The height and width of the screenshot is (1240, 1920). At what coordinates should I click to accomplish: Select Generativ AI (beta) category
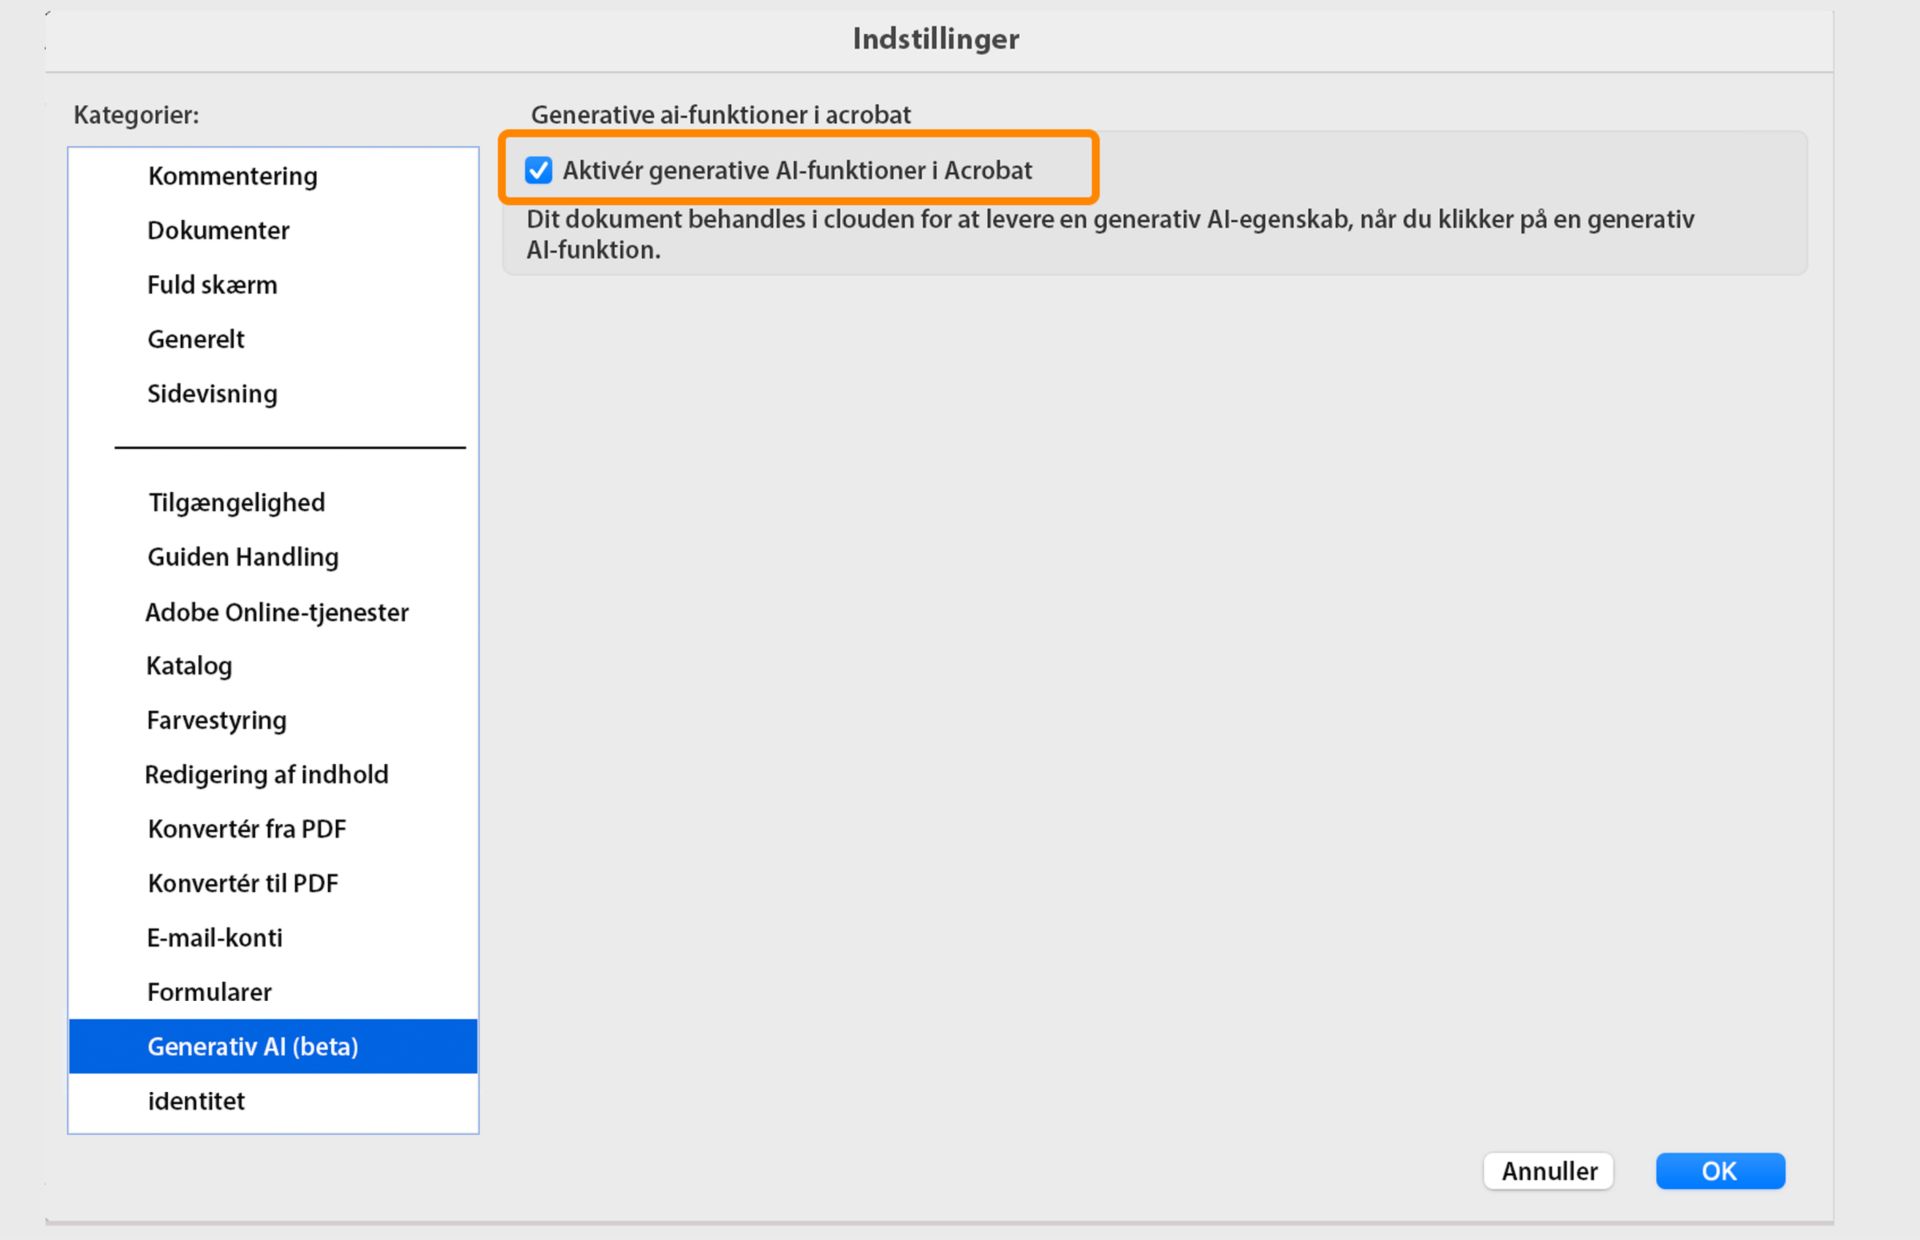click(252, 1047)
